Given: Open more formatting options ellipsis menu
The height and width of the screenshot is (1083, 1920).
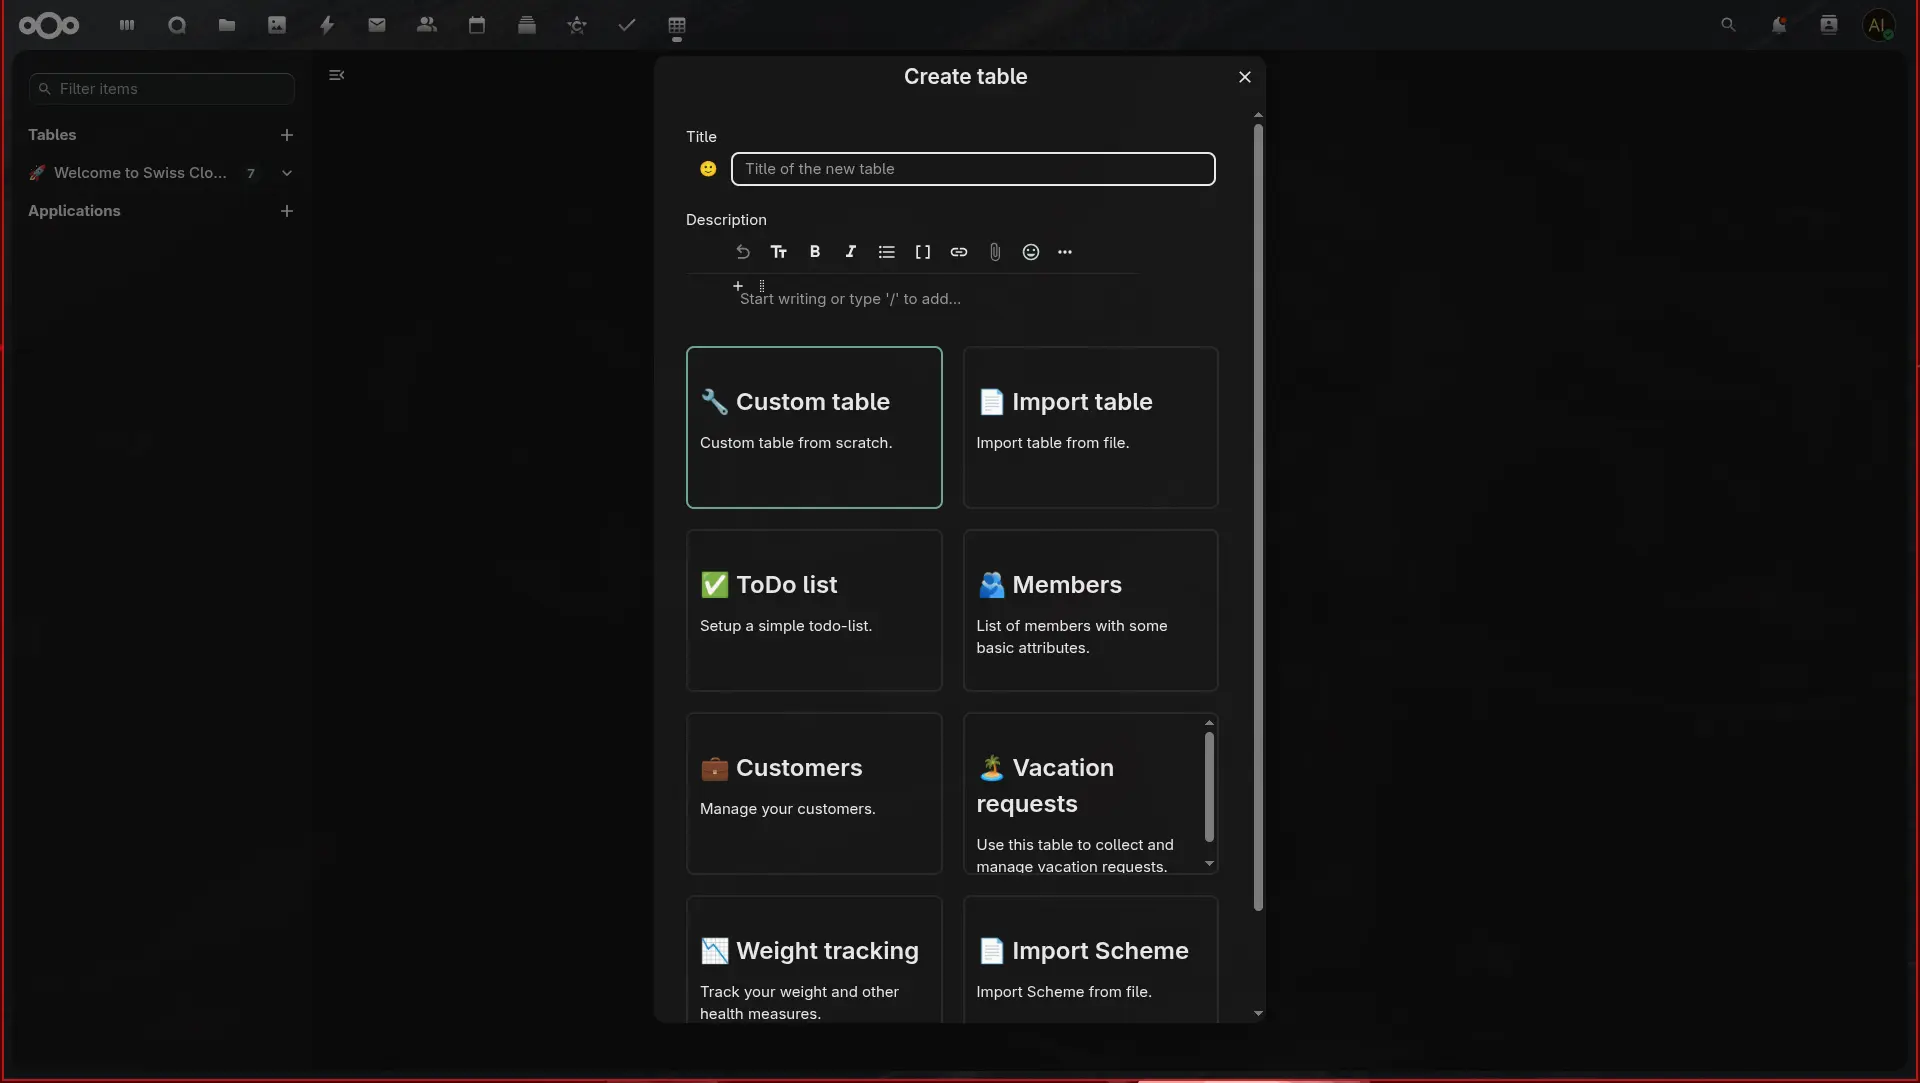Looking at the screenshot, I should (1065, 252).
